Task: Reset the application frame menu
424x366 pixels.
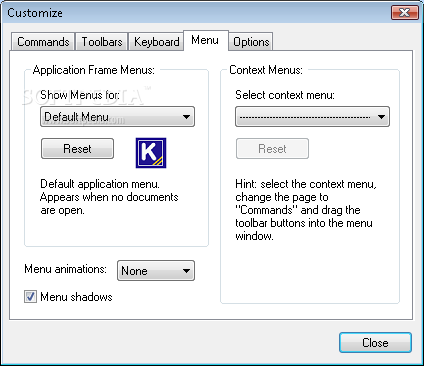Action: pyautogui.click(x=77, y=149)
